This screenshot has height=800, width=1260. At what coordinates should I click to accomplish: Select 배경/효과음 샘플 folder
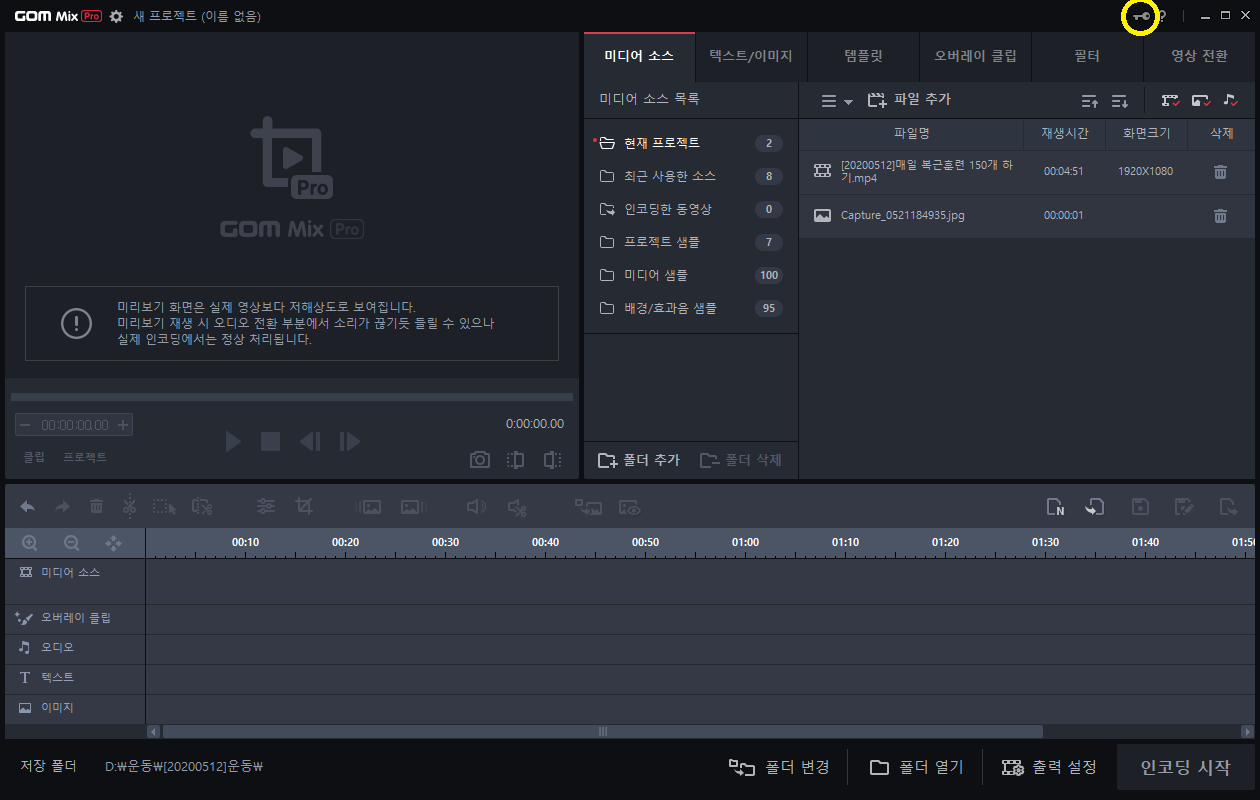click(x=690, y=308)
